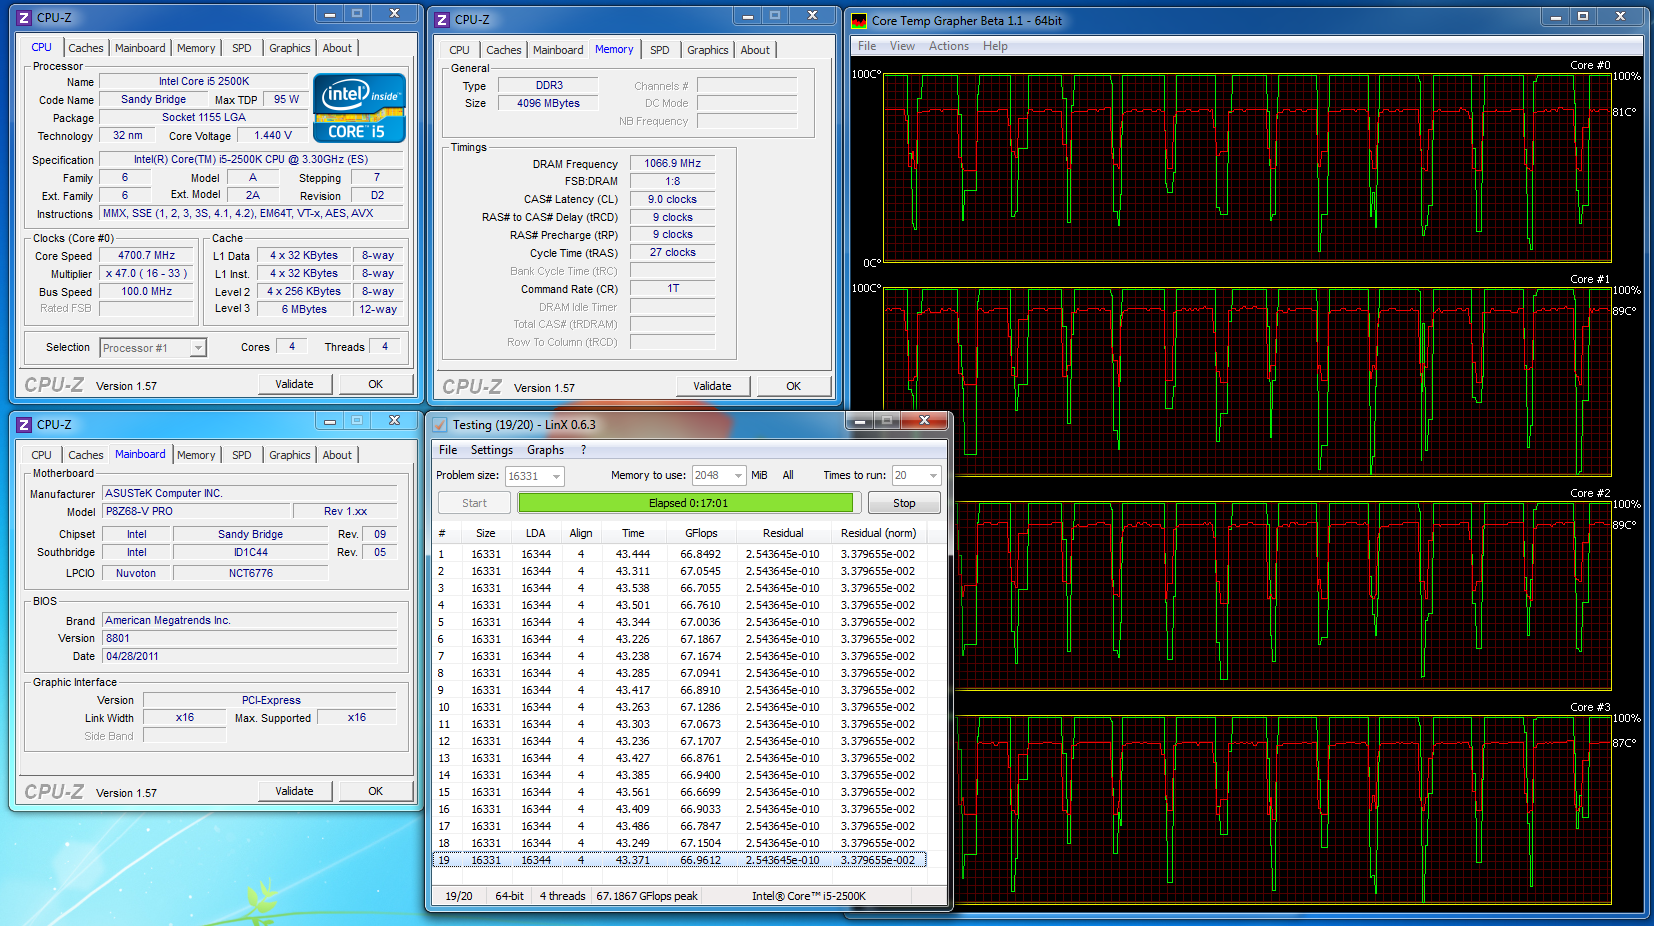This screenshot has width=1654, height=926.
Task: Open Actions menu in Core Temp Grapher
Action: click(x=949, y=46)
